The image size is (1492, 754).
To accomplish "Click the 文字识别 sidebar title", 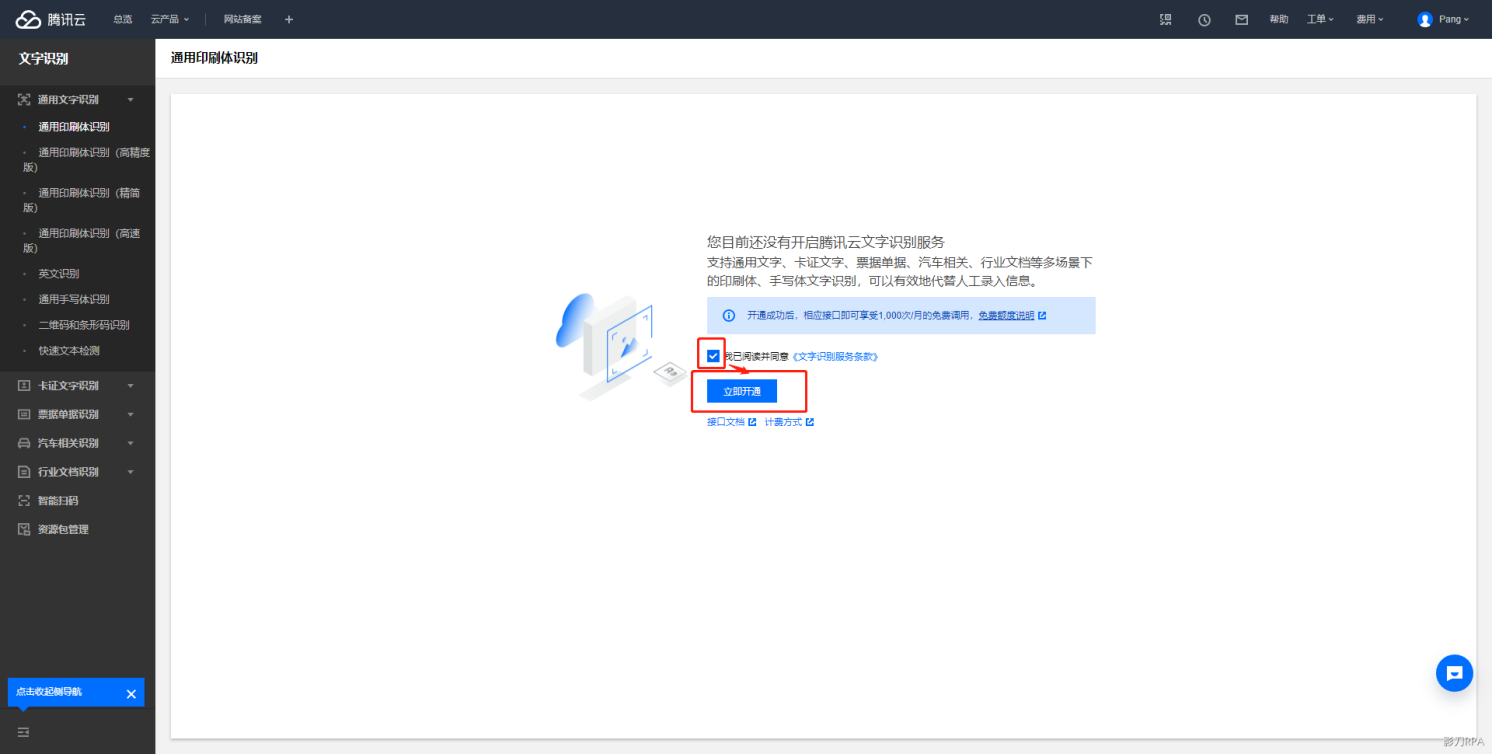I will point(43,59).
